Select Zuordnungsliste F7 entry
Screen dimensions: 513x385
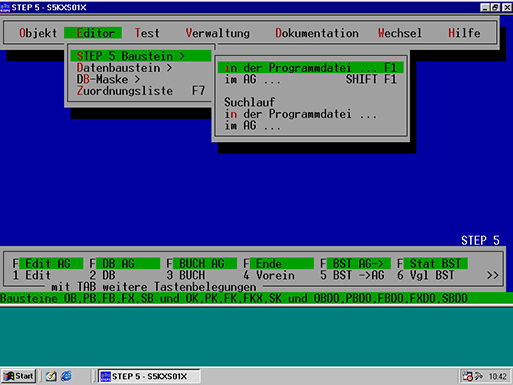point(141,91)
